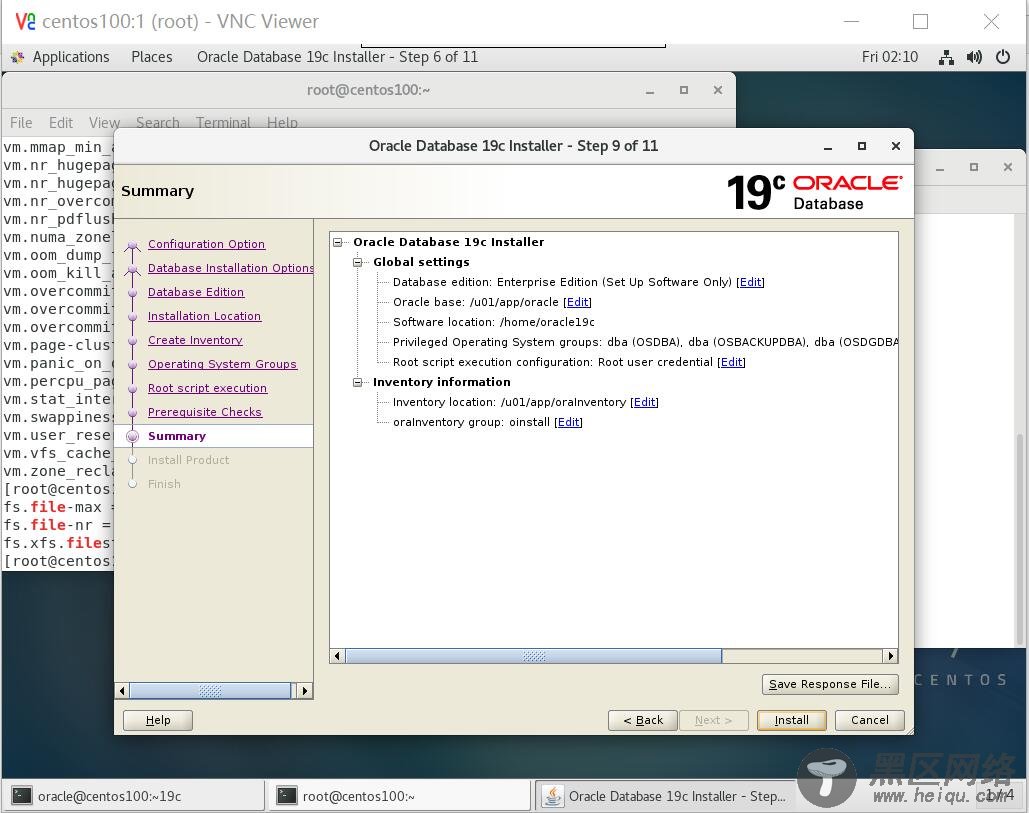Close the Oracle Database 19c Installer dialog

click(x=895, y=146)
